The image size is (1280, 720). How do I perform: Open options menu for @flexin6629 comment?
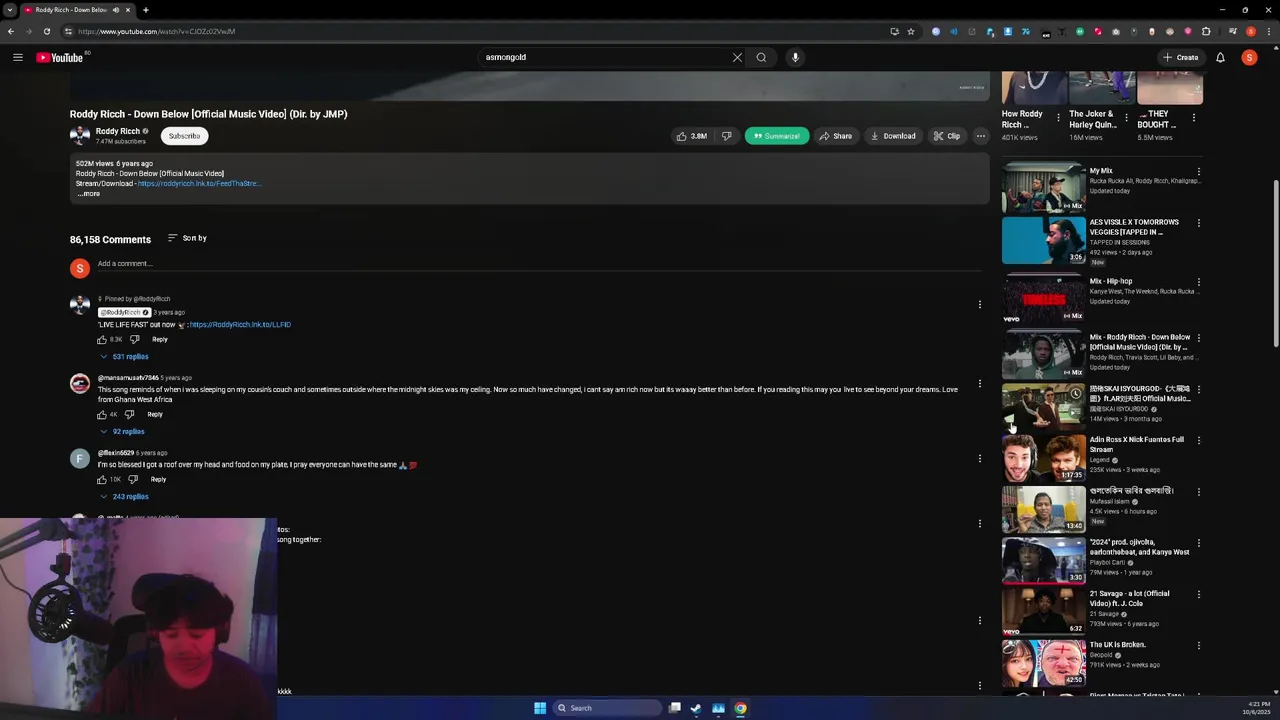click(x=980, y=458)
